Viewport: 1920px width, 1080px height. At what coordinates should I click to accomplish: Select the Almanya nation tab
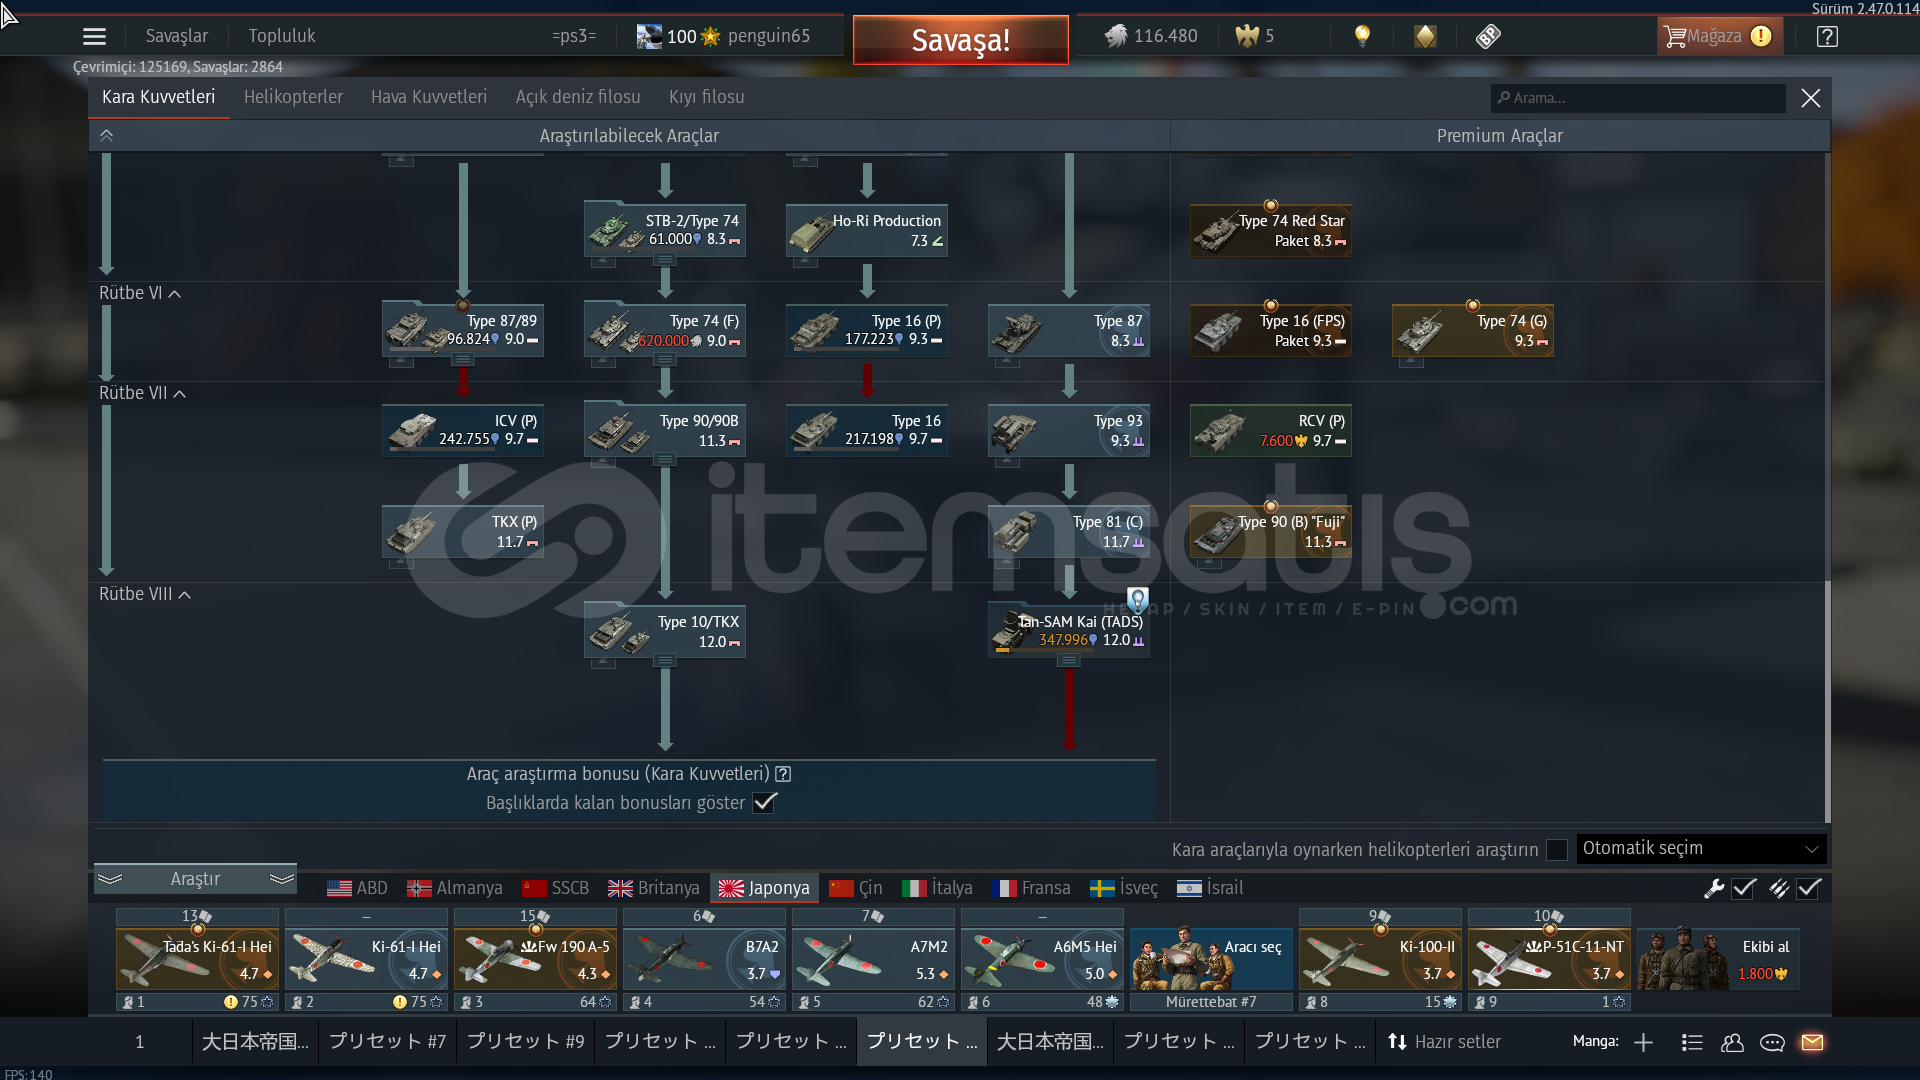pyautogui.click(x=455, y=888)
